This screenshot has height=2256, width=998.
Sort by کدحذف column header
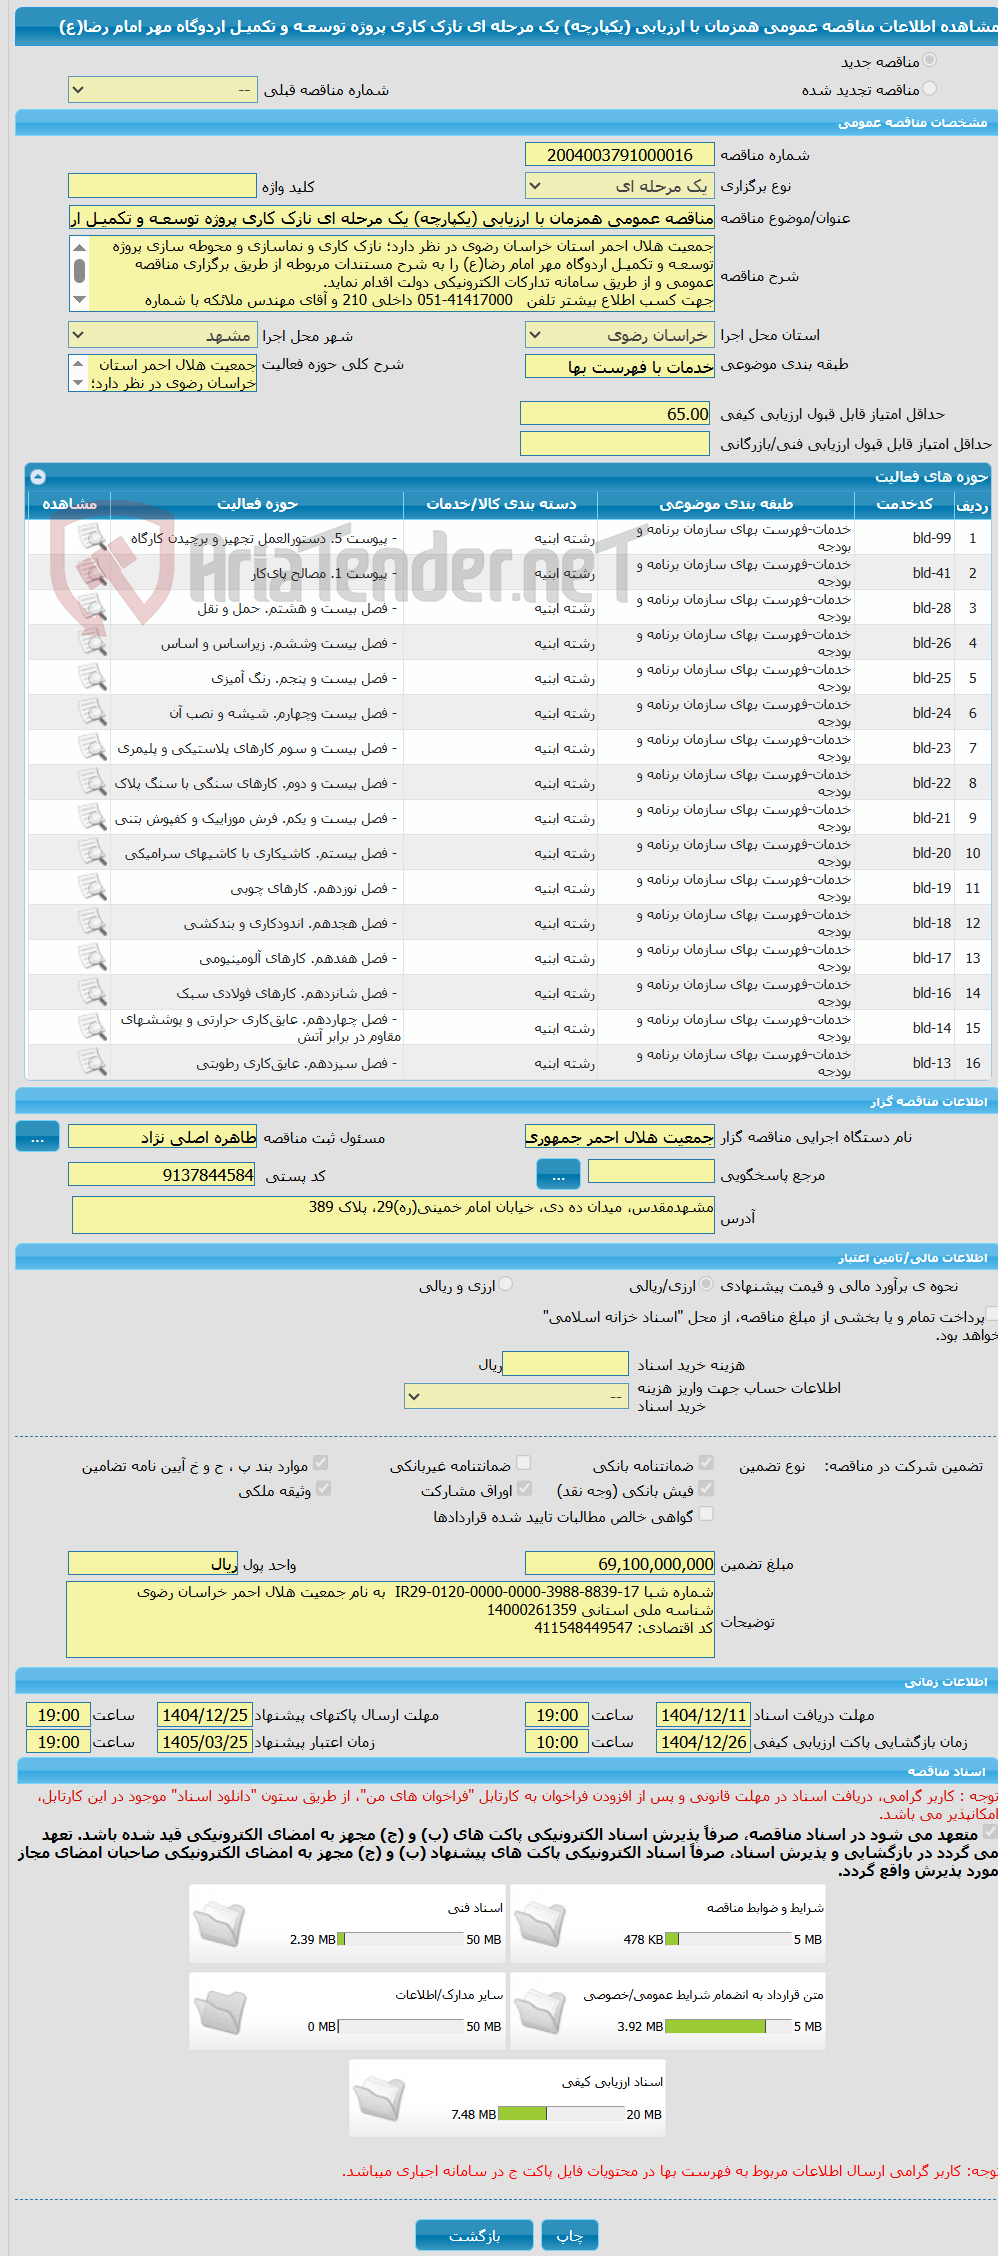click(x=904, y=504)
